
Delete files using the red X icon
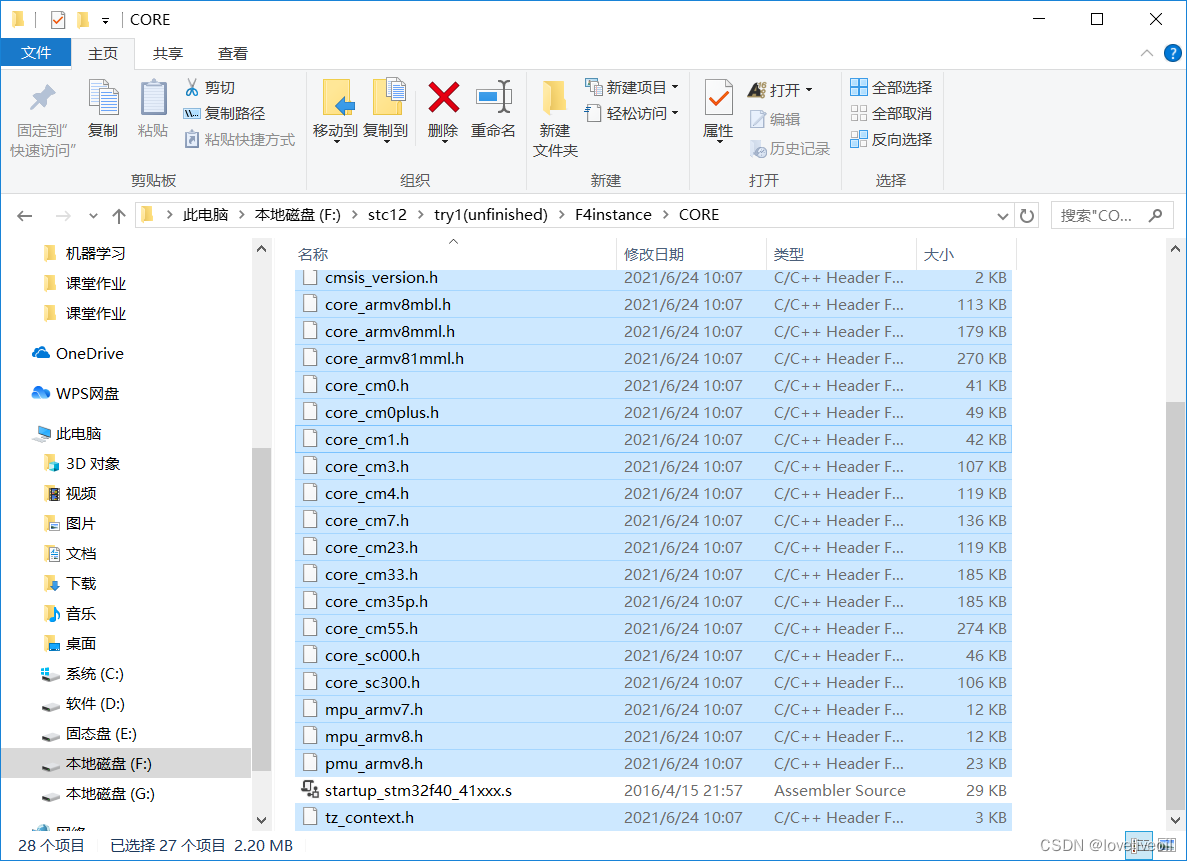pos(444,98)
